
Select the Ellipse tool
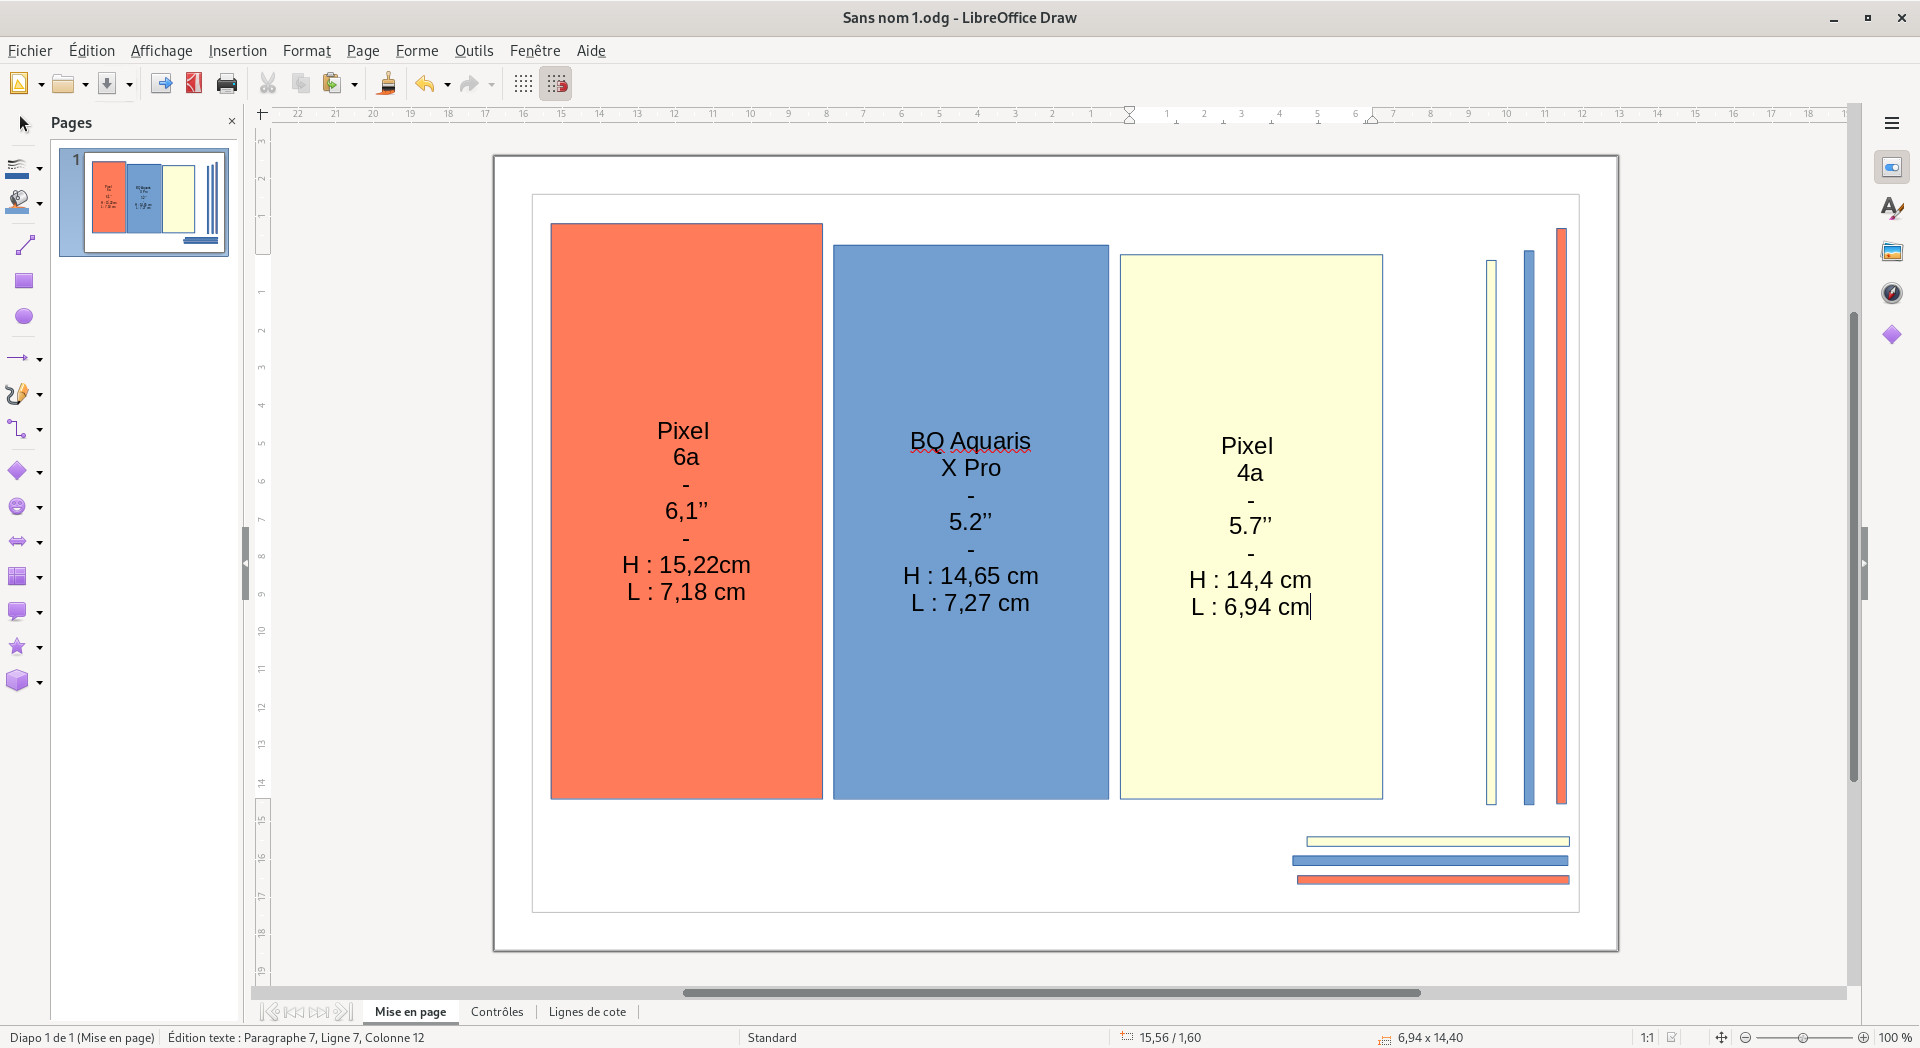[24, 317]
